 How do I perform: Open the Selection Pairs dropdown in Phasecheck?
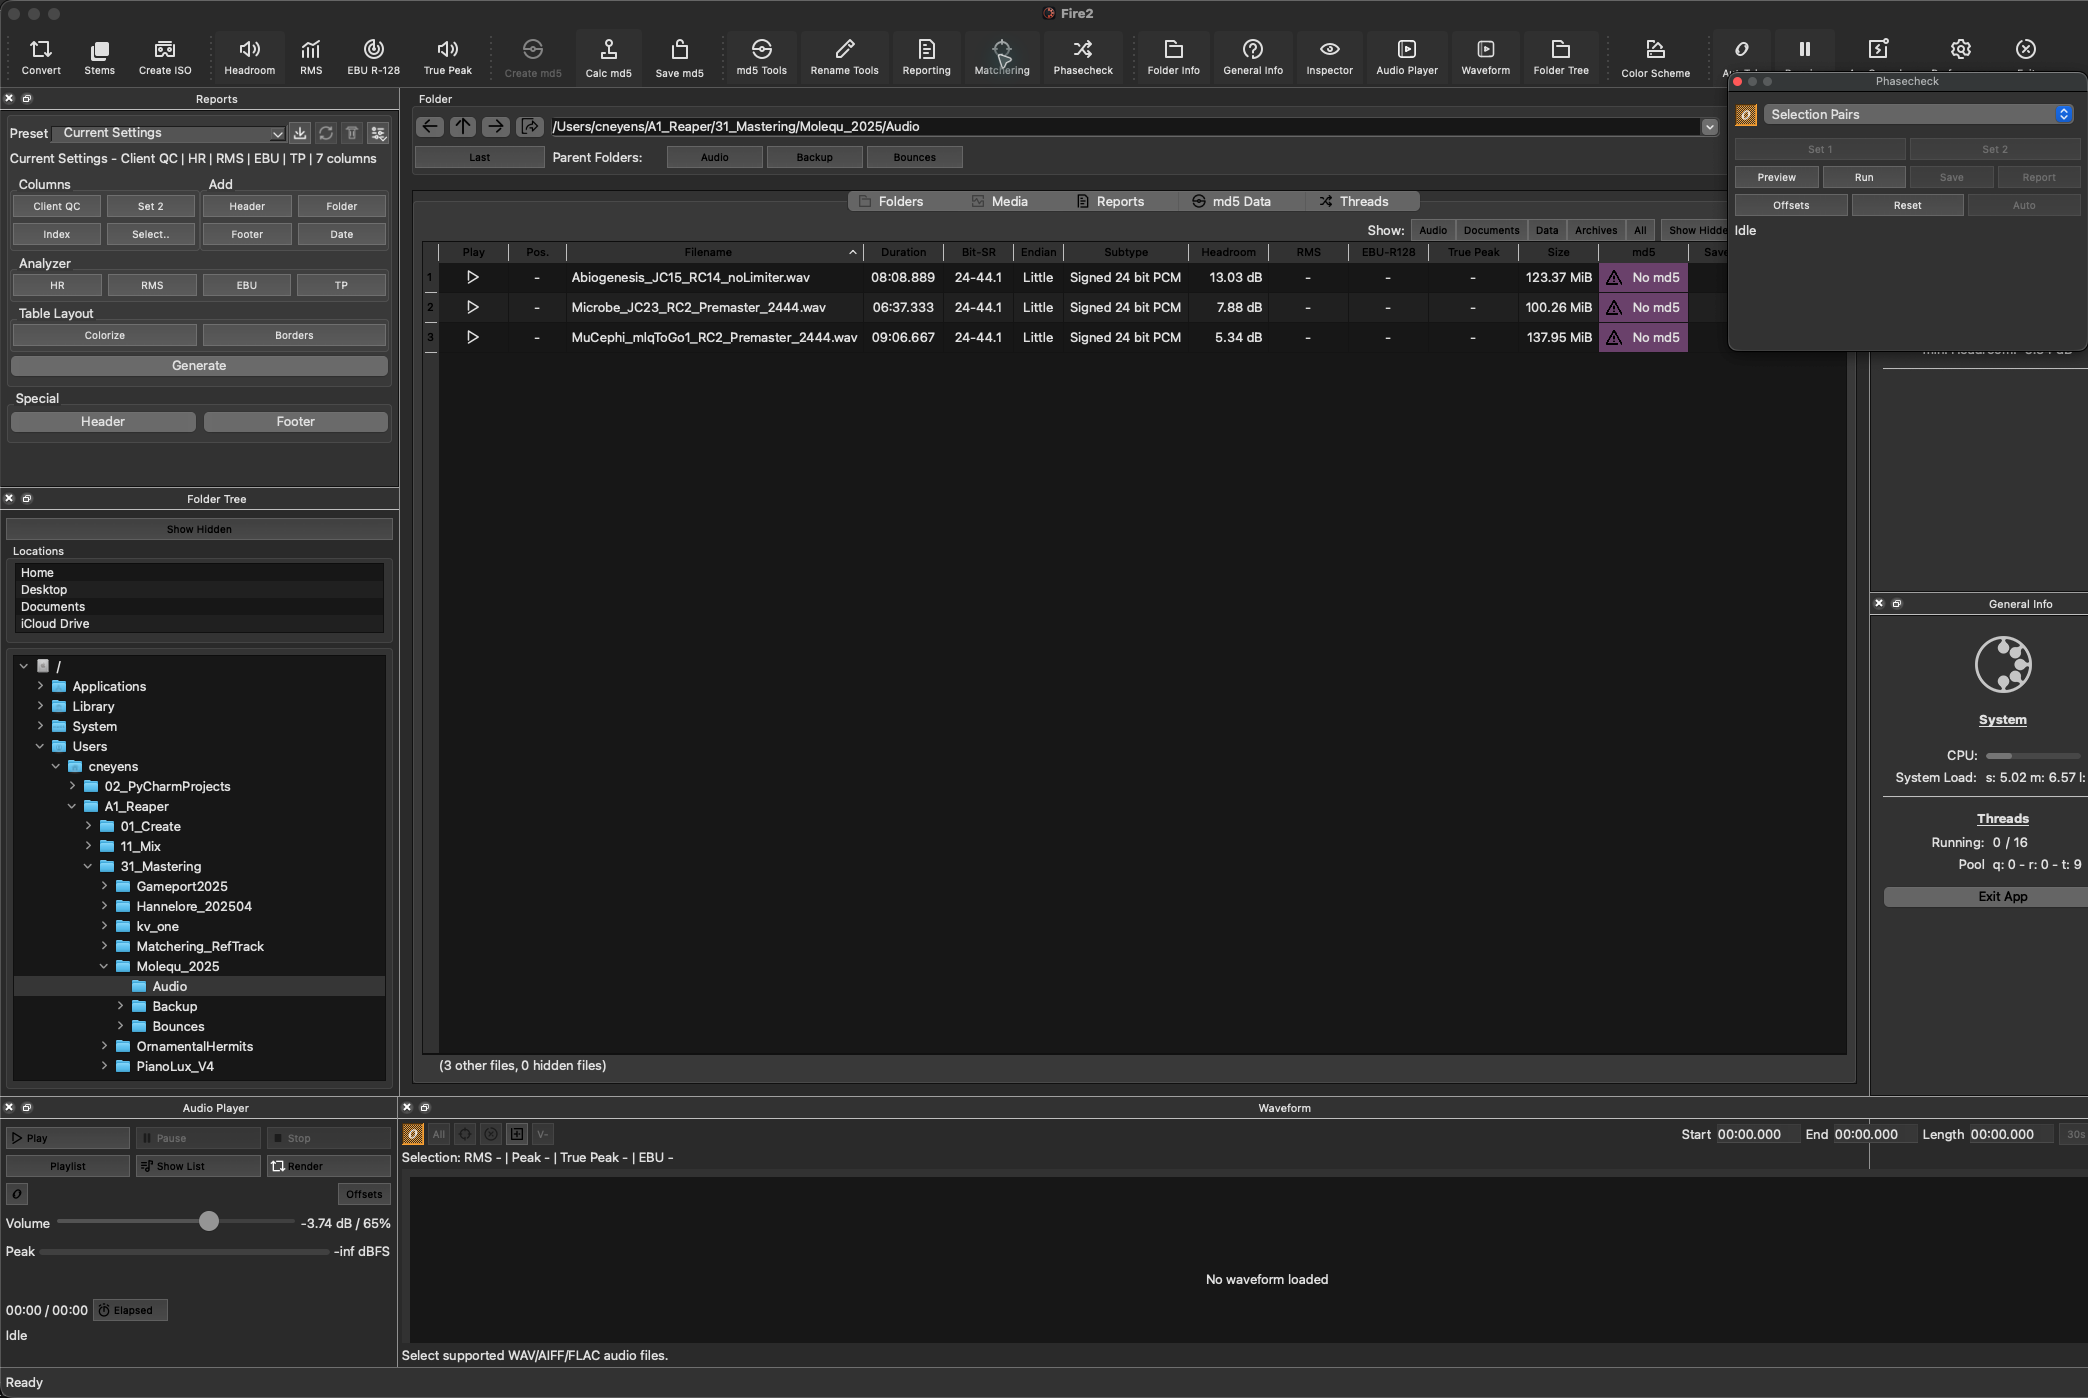pos(1918,115)
